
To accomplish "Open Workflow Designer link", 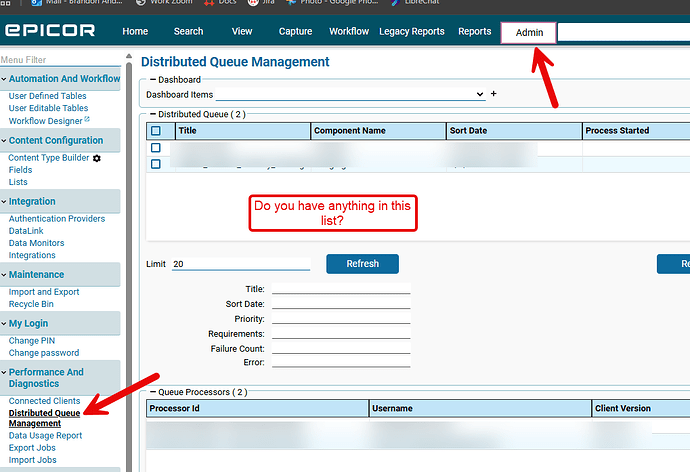I will click(45, 121).
